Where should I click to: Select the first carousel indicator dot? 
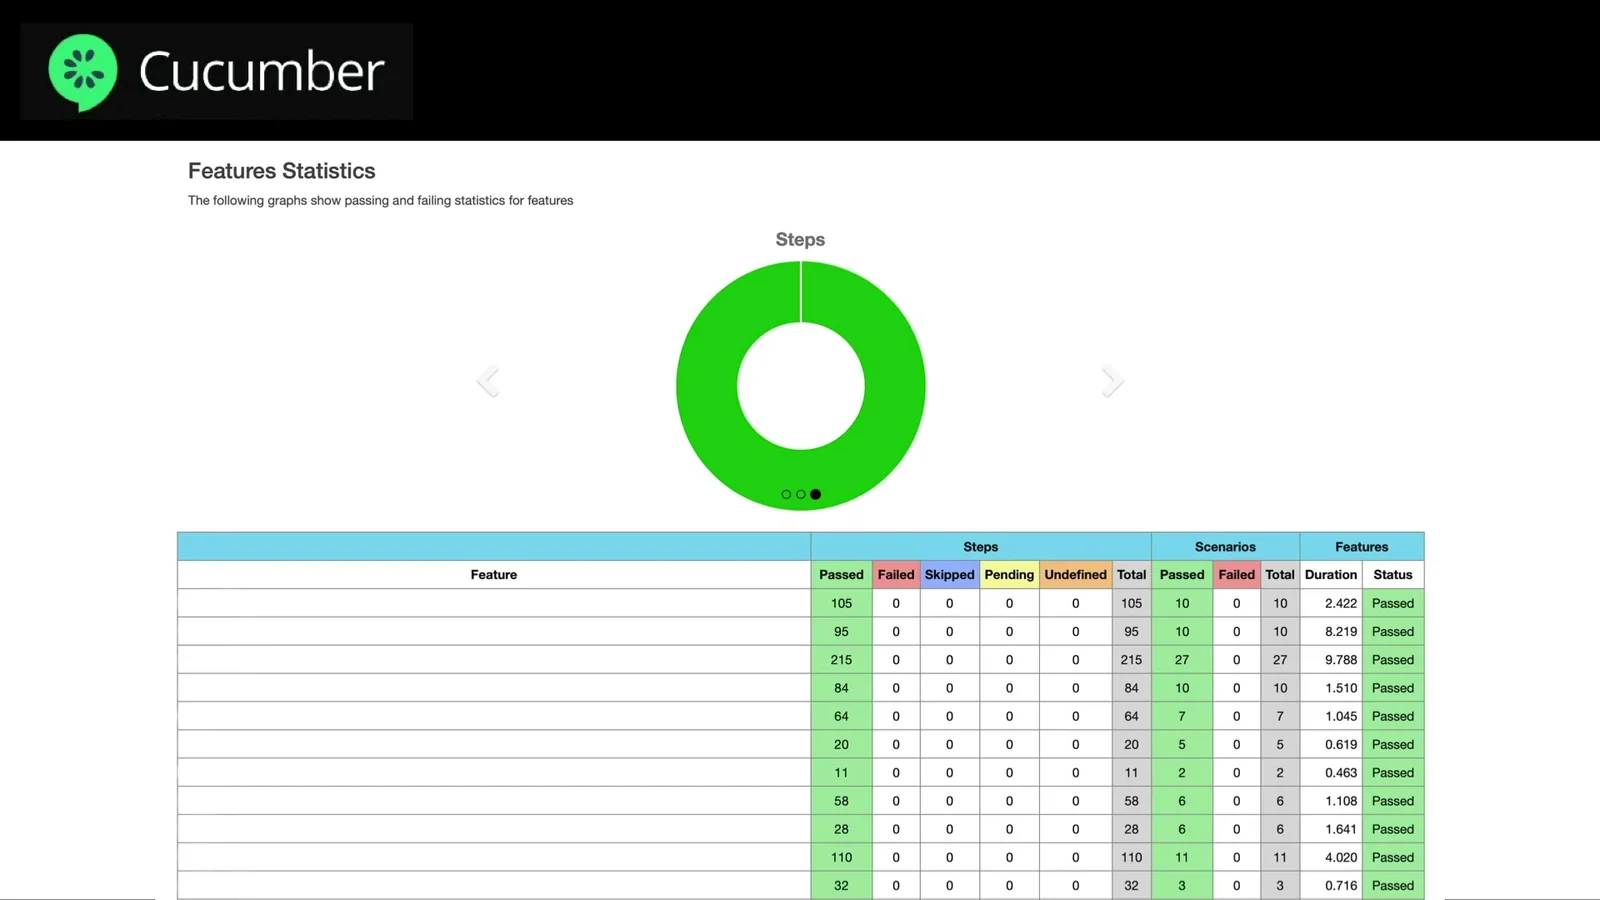pos(786,494)
